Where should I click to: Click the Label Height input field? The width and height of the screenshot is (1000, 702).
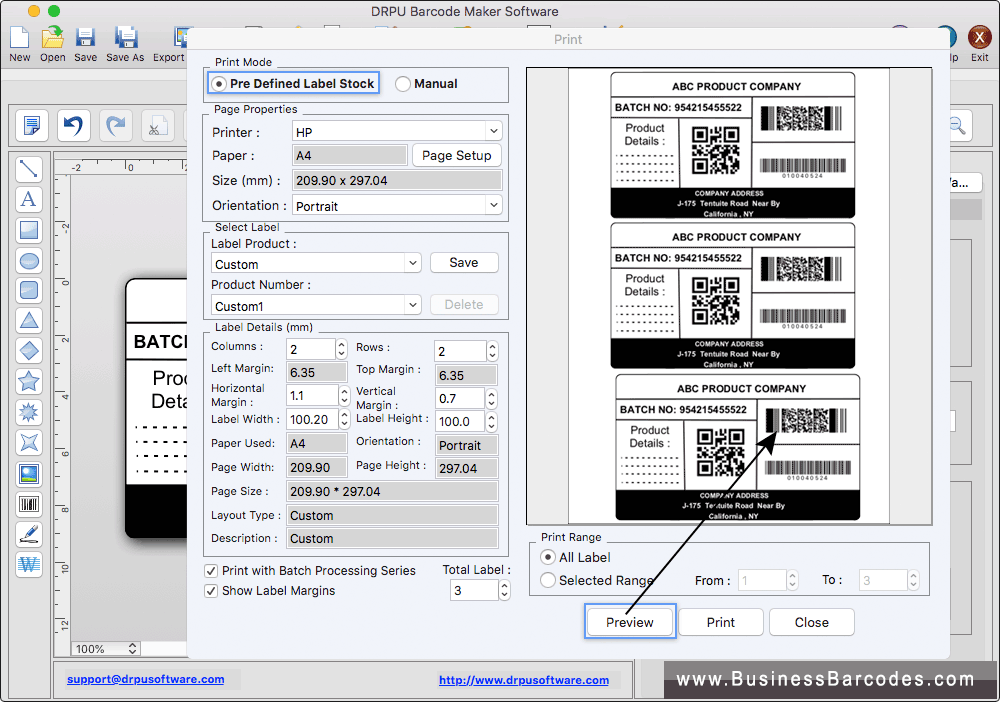point(460,421)
